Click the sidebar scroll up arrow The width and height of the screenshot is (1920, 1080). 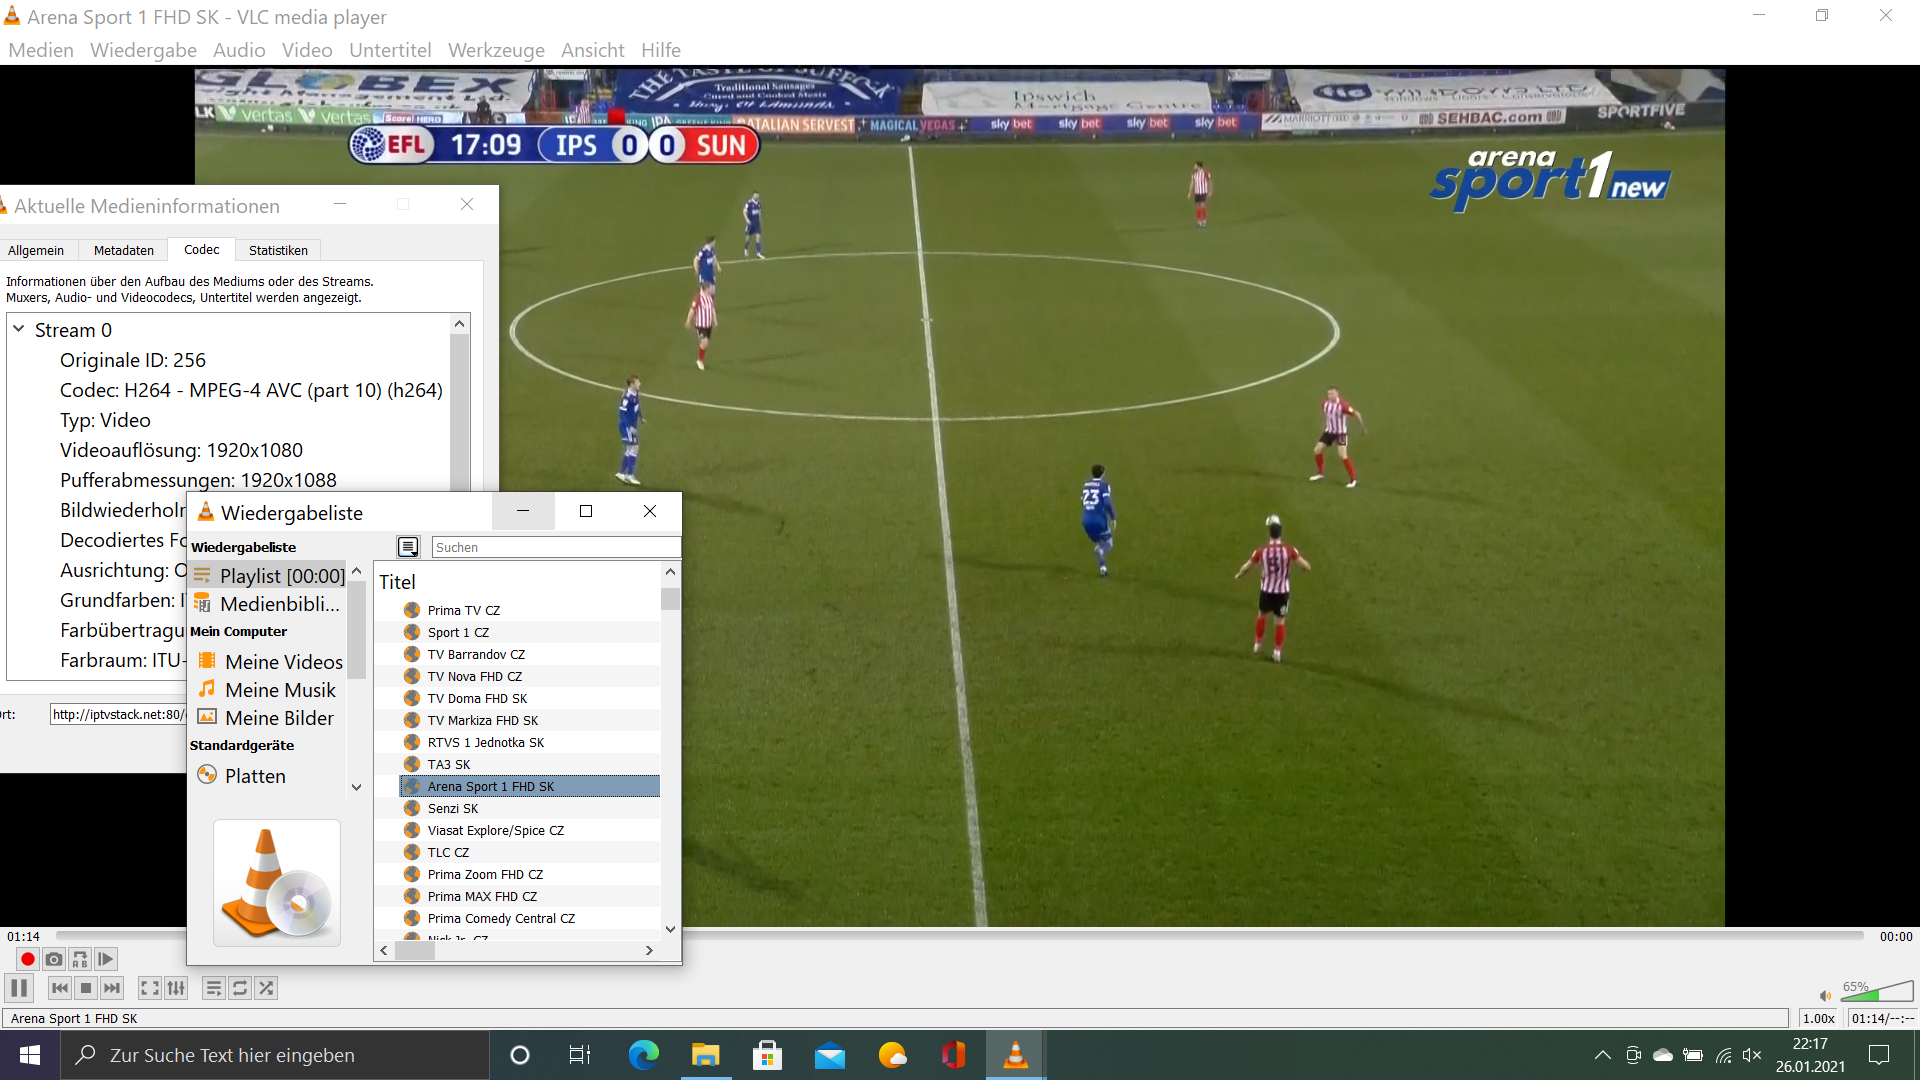tap(356, 570)
